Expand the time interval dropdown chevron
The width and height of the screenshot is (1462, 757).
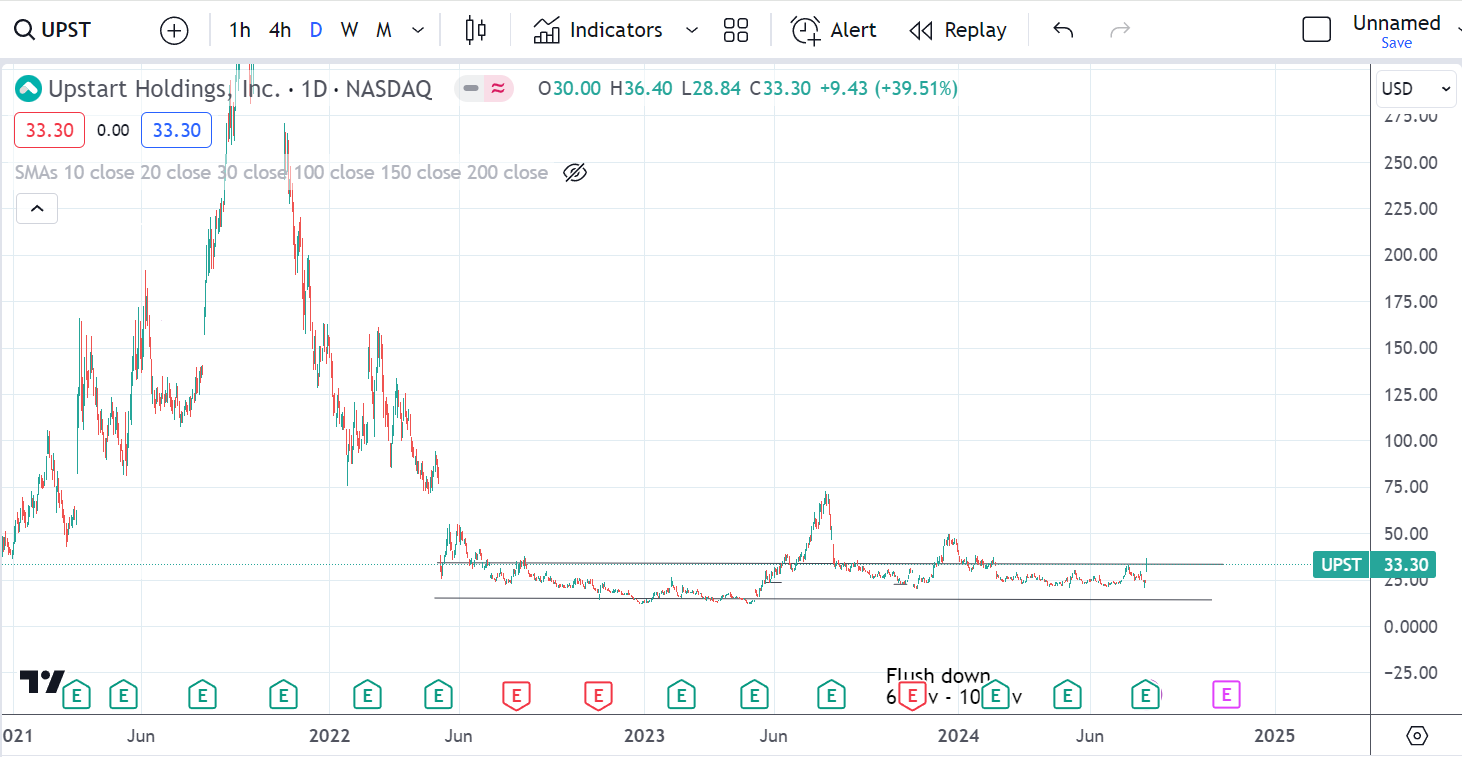[418, 30]
